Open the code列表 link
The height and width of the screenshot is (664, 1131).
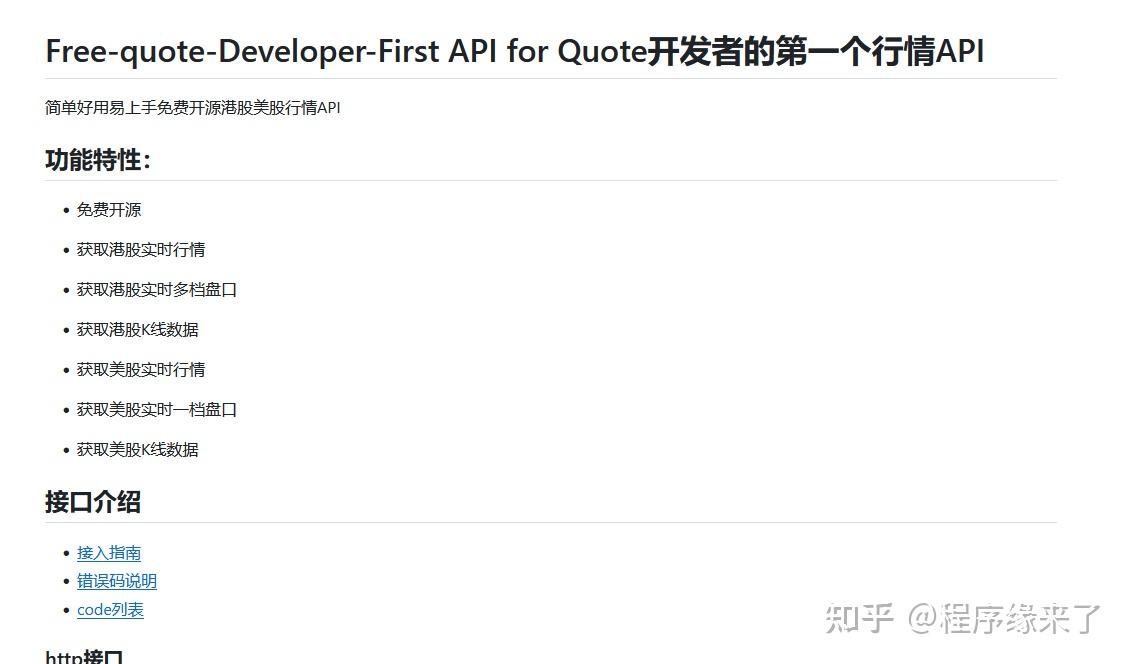coord(110,609)
